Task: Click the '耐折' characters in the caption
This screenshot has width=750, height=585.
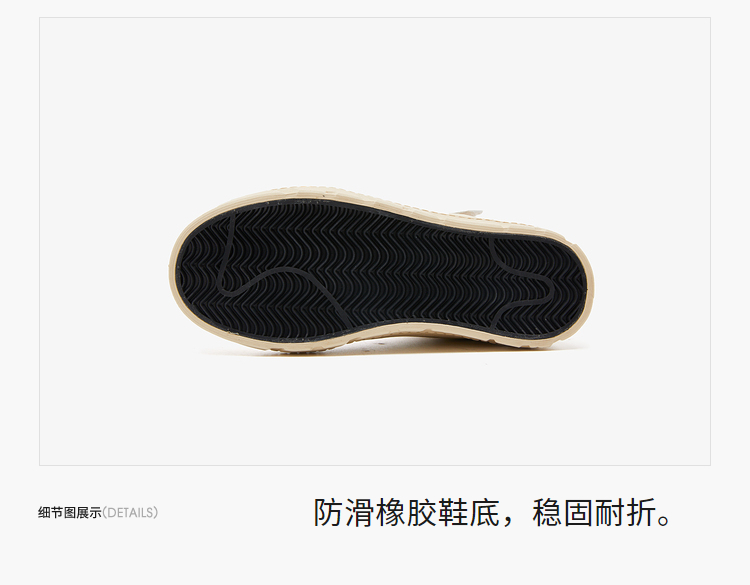Action: tap(626, 512)
